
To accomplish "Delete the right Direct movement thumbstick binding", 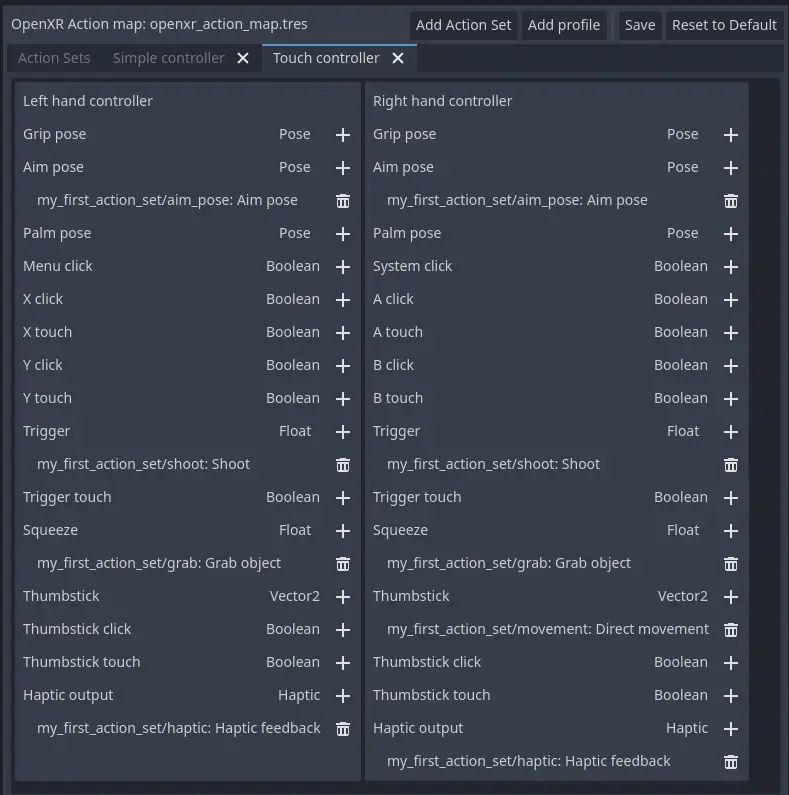I will 731,630.
